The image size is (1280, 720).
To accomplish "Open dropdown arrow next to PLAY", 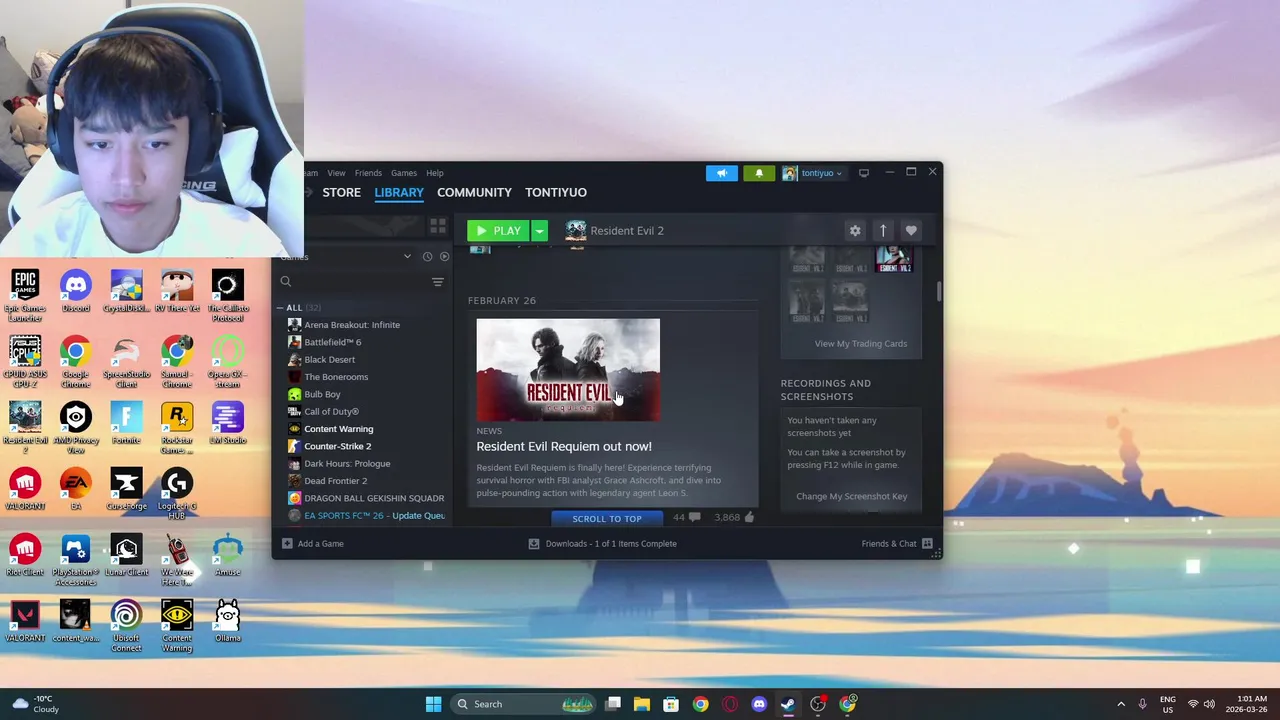I will tap(539, 231).
